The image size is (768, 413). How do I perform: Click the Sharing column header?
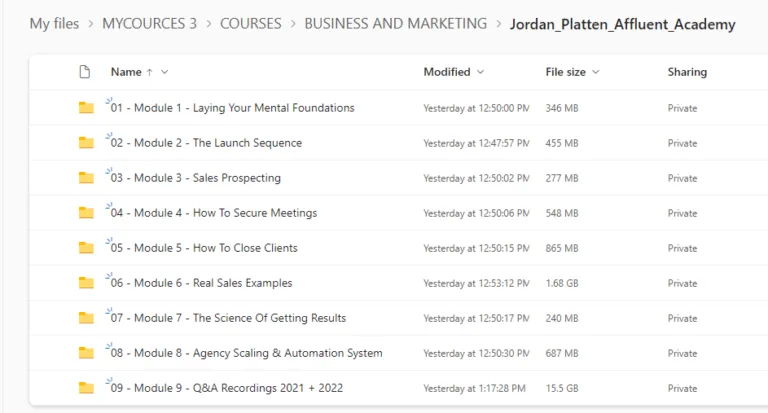[x=687, y=72]
